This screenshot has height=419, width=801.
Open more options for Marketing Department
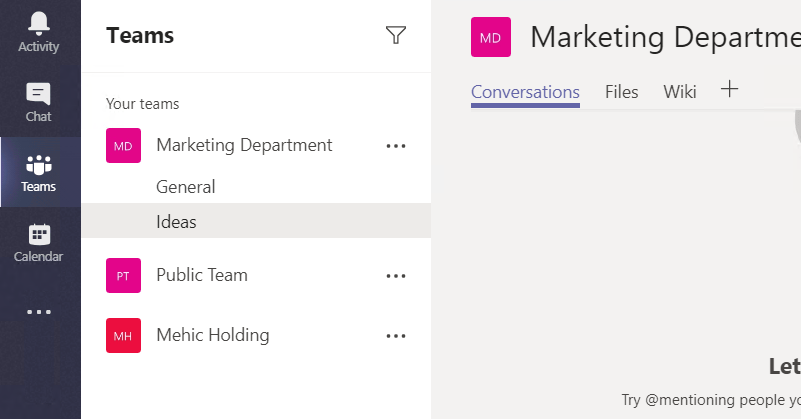click(x=396, y=146)
